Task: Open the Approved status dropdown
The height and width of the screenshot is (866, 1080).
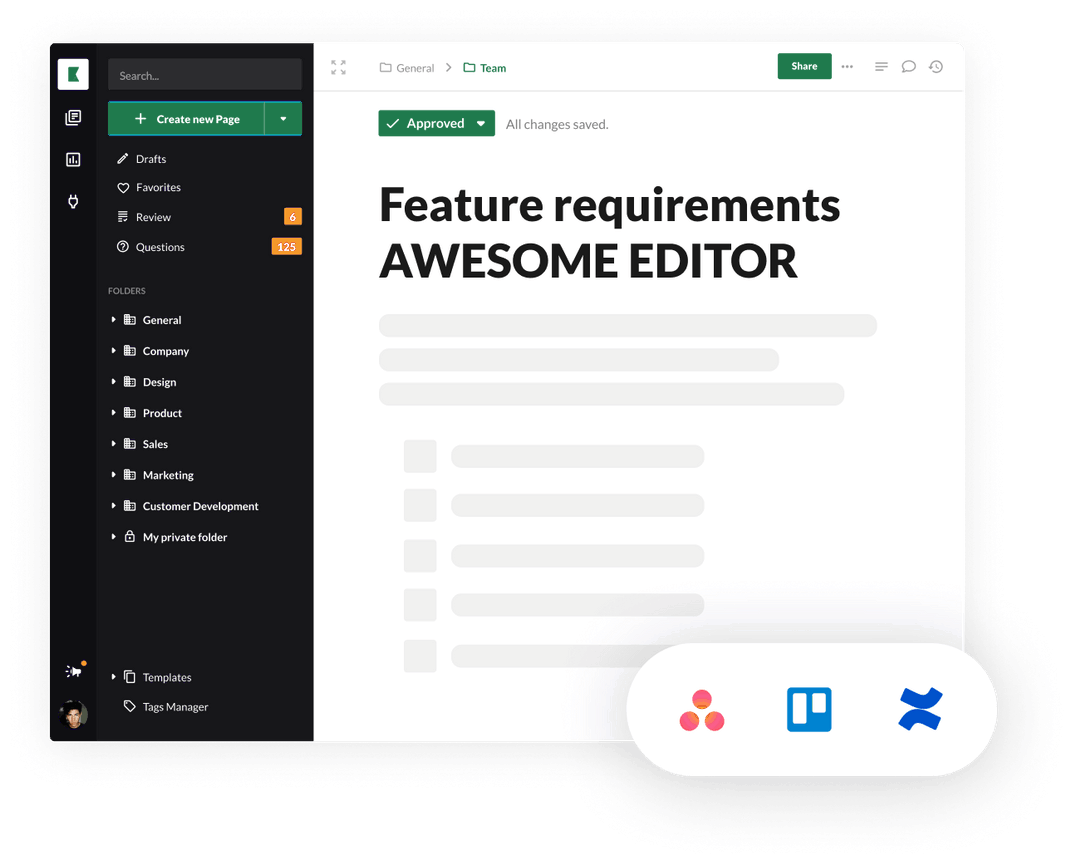Action: [437, 123]
